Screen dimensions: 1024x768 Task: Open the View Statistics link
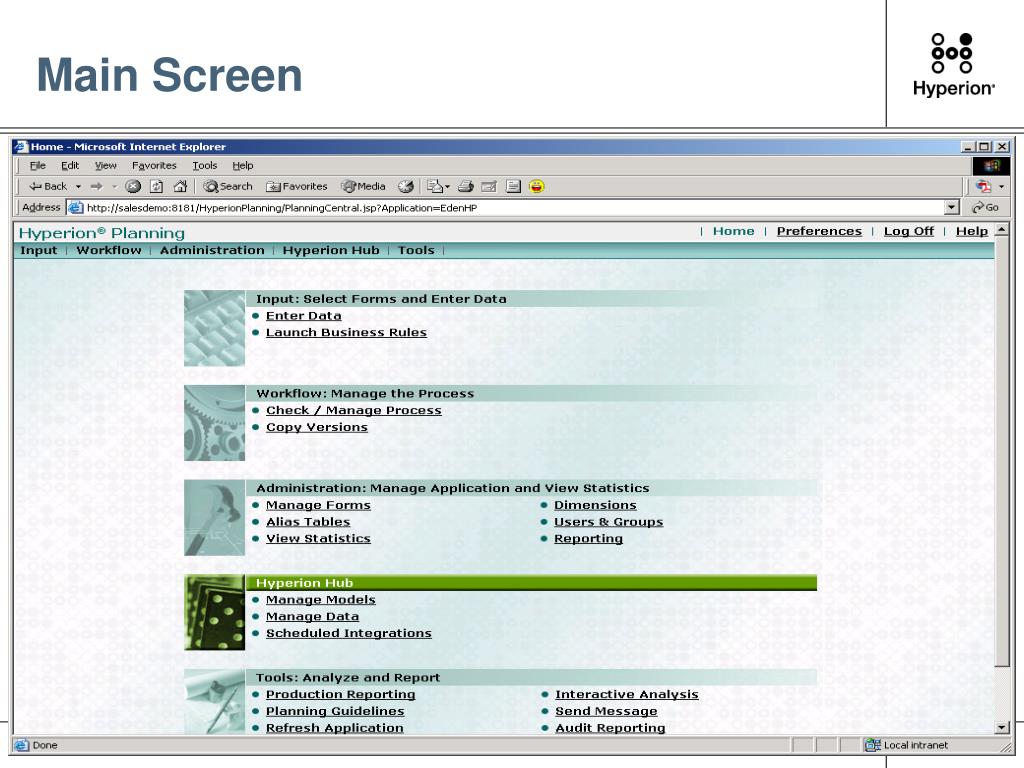pos(318,539)
